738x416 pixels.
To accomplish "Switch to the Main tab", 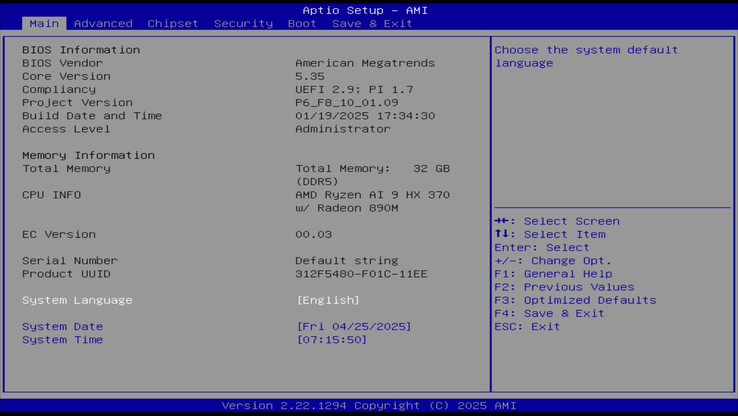I will [44, 24].
